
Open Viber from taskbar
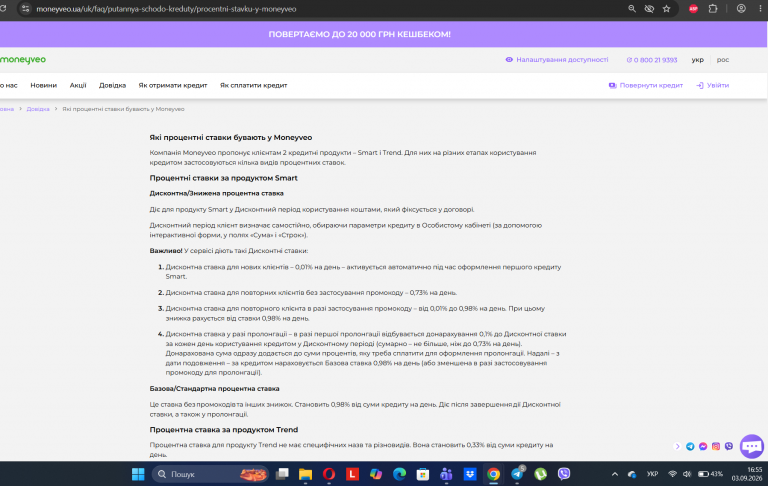564,474
